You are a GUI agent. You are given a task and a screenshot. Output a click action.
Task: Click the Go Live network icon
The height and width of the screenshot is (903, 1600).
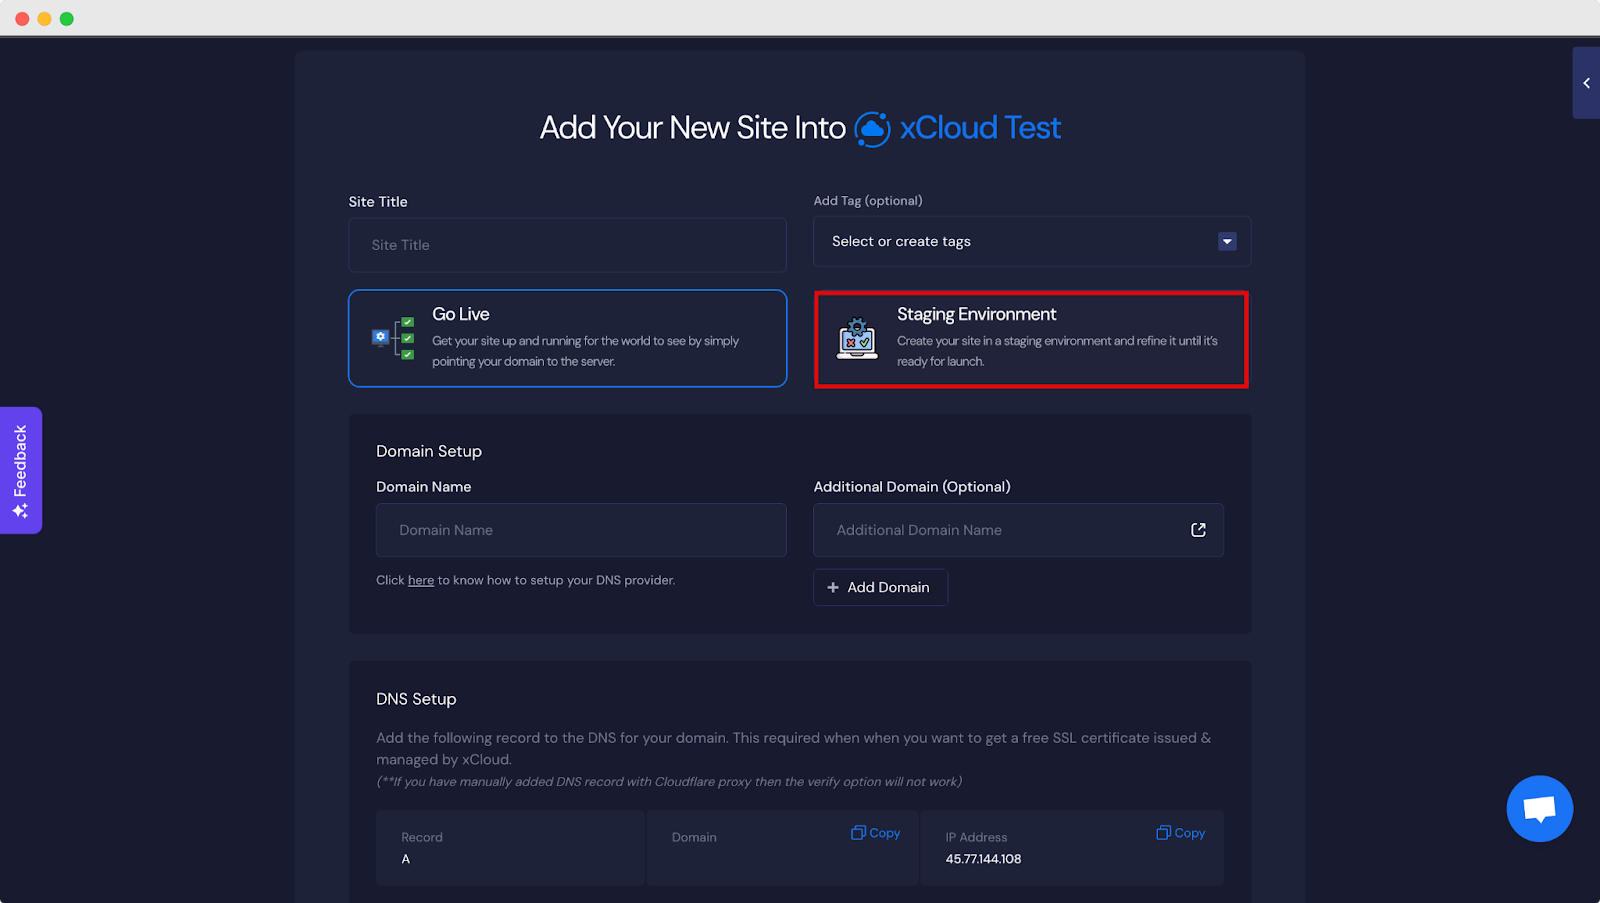coord(393,338)
